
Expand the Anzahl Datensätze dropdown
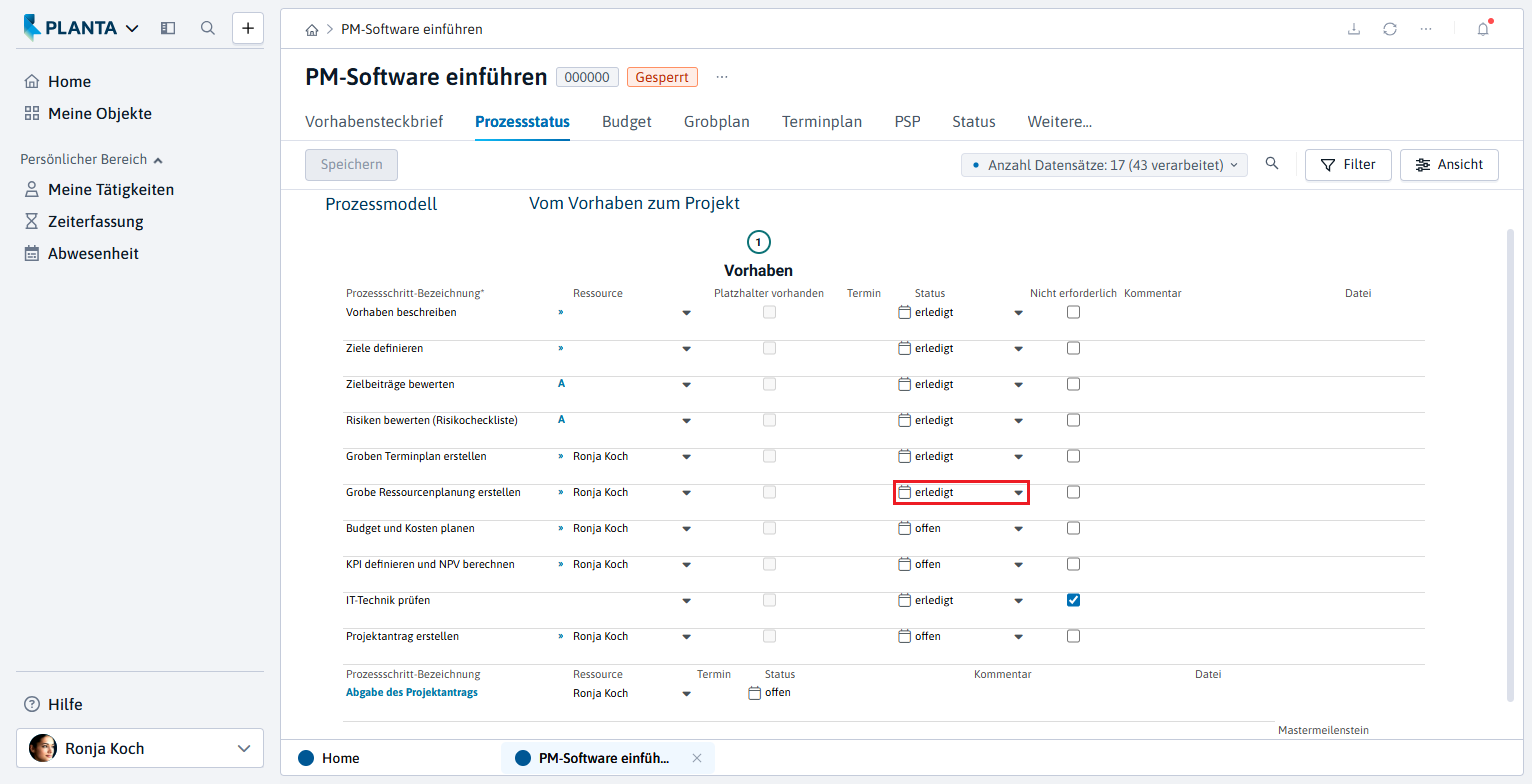1104,165
